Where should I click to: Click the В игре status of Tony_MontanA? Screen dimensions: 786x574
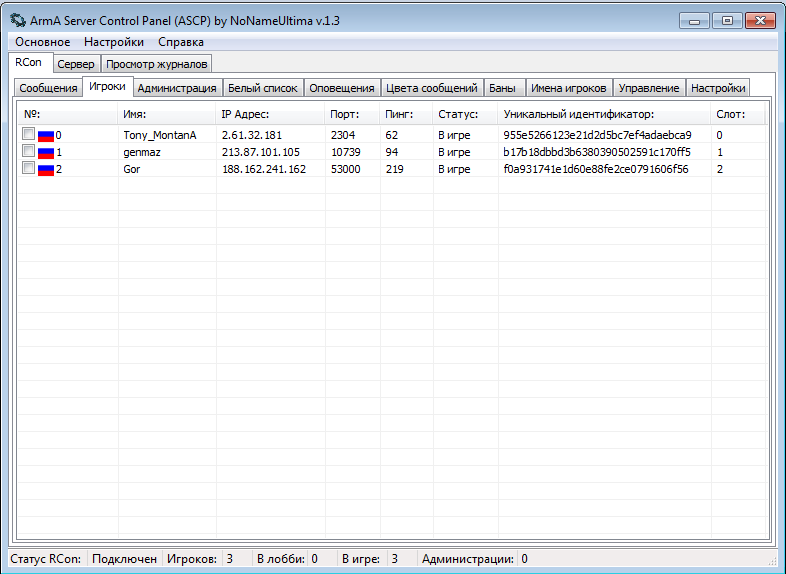tap(454, 135)
